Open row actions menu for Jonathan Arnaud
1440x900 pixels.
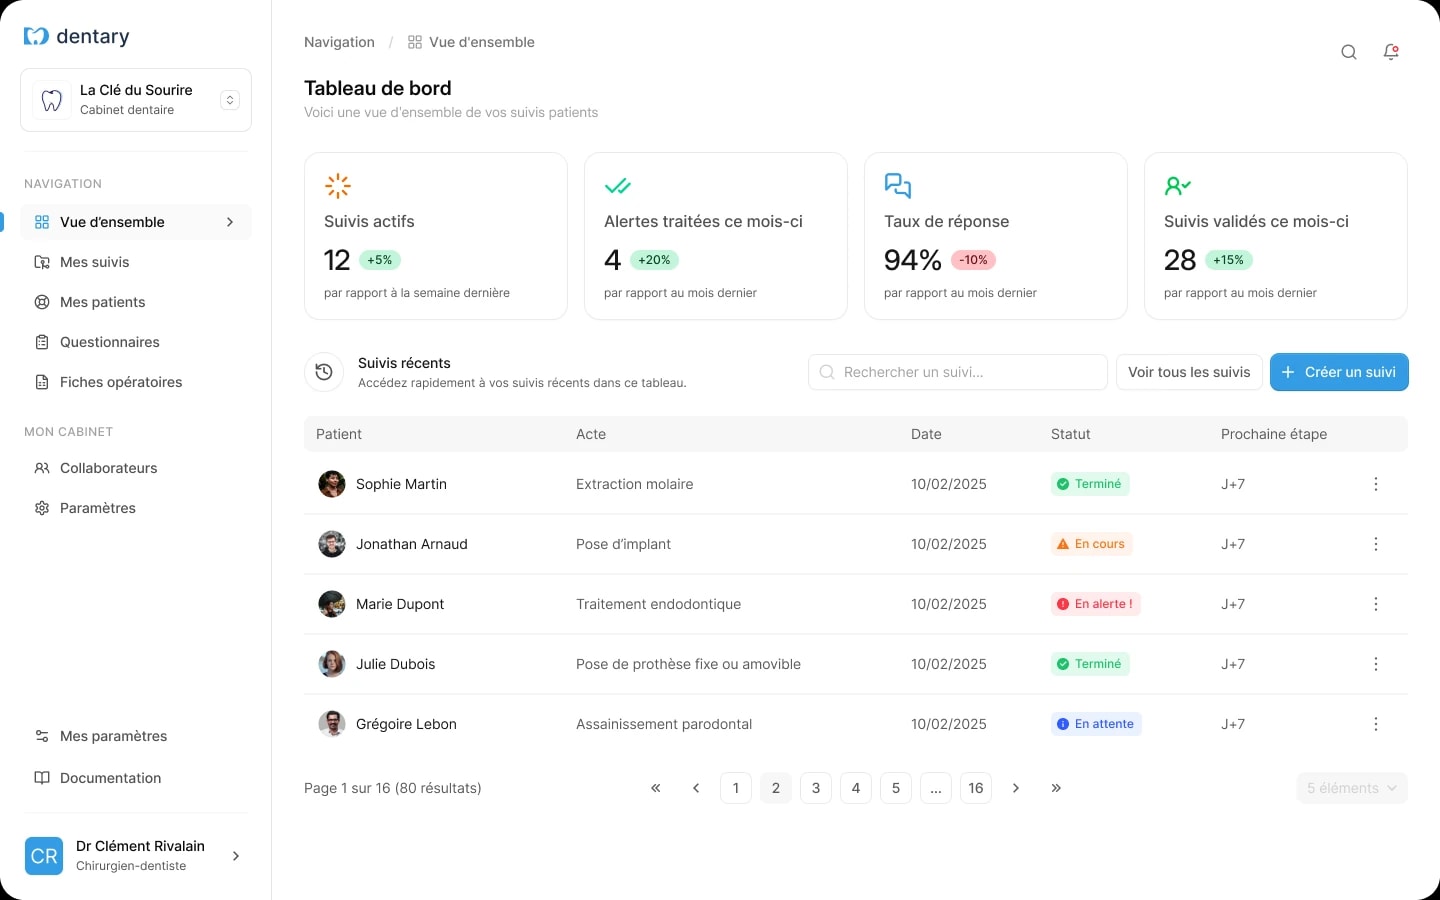click(1376, 544)
